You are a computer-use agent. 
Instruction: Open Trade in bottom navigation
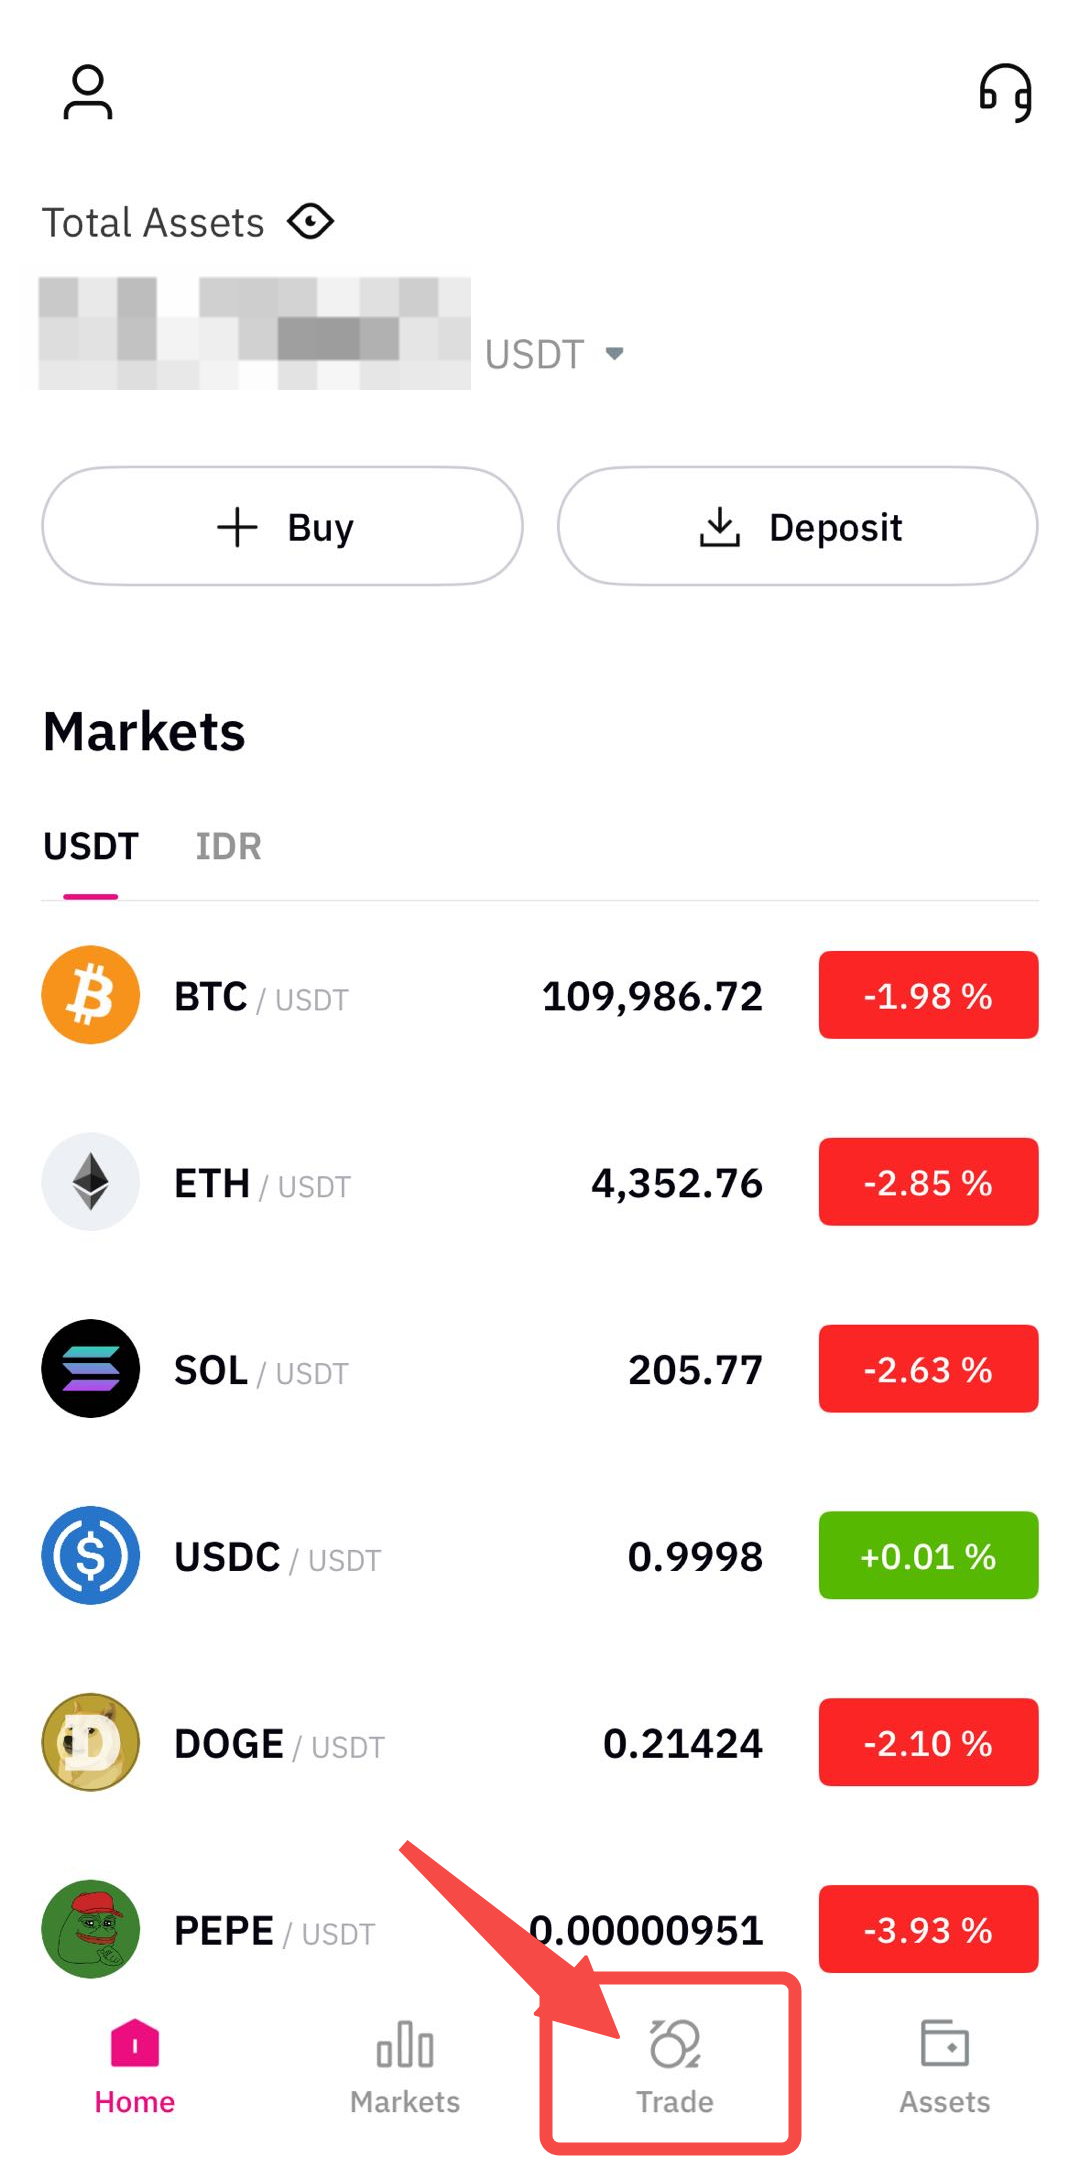[675, 2065]
